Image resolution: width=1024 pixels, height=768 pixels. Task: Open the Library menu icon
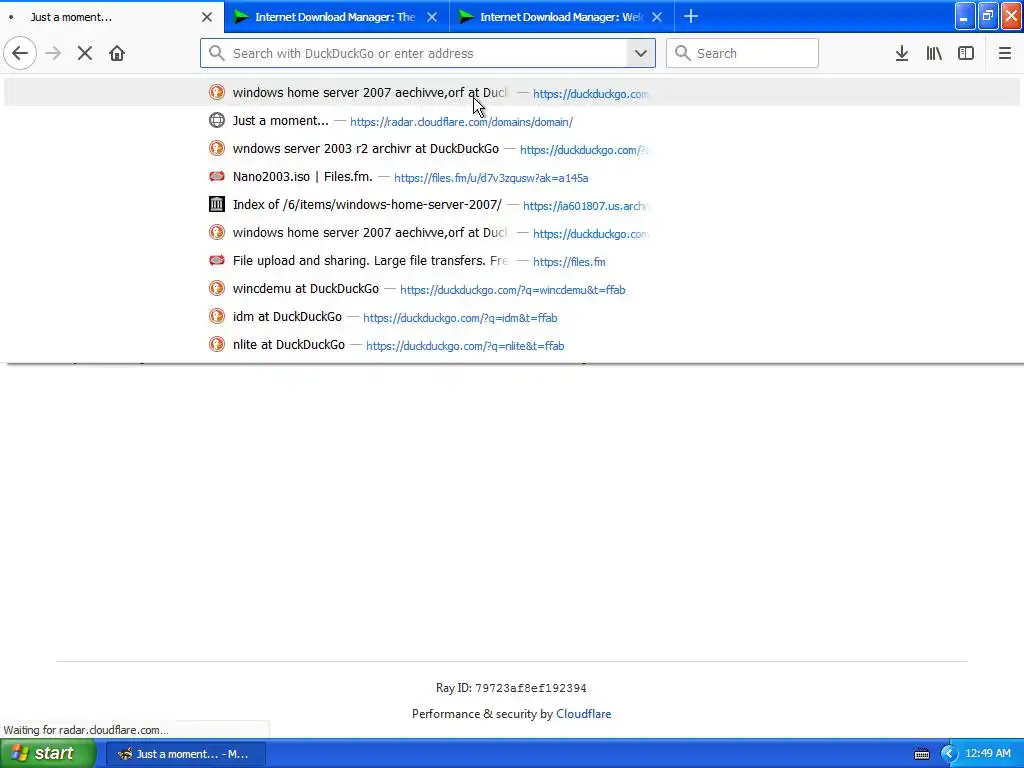tap(934, 53)
